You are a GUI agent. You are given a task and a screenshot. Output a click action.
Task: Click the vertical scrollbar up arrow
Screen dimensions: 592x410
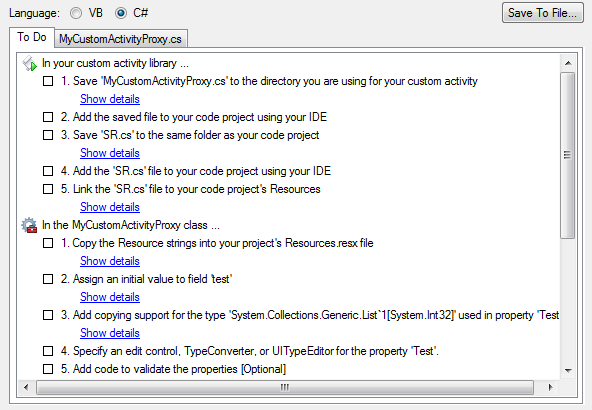pyautogui.click(x=568, y=63)
